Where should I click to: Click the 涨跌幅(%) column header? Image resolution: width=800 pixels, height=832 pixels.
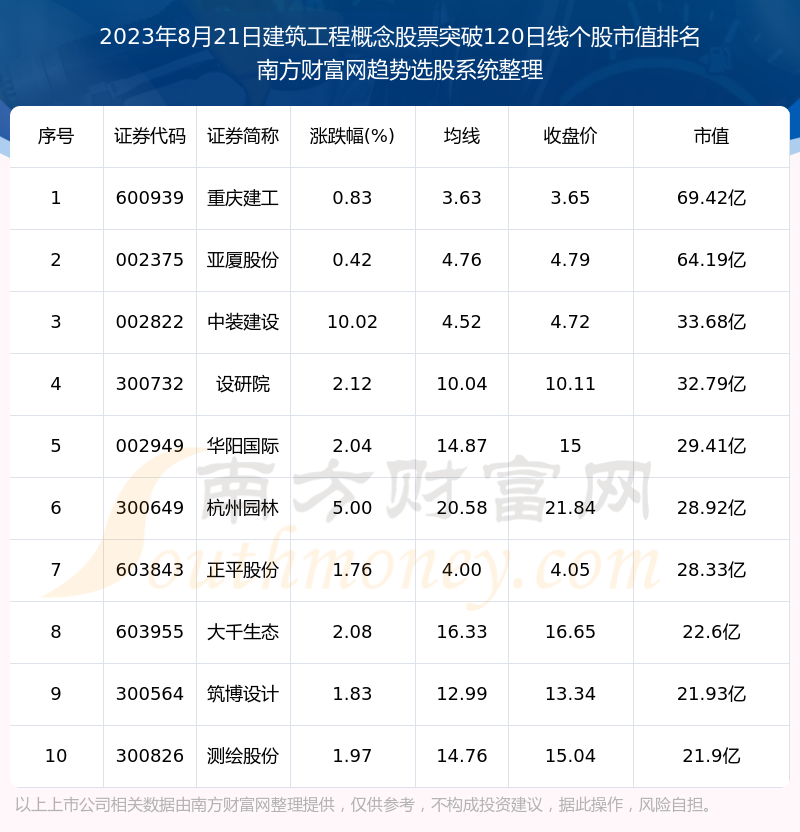click(352, 136)
